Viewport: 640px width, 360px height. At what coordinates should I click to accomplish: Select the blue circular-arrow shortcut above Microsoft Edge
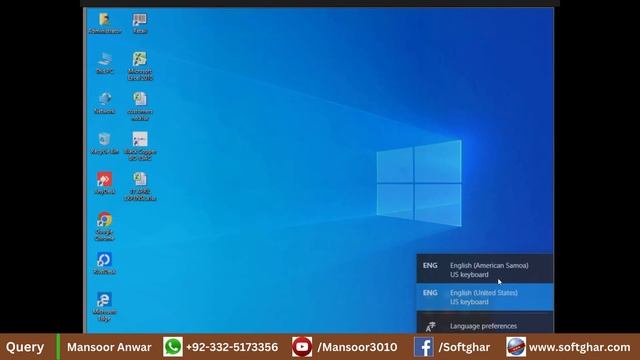point(104,263)
